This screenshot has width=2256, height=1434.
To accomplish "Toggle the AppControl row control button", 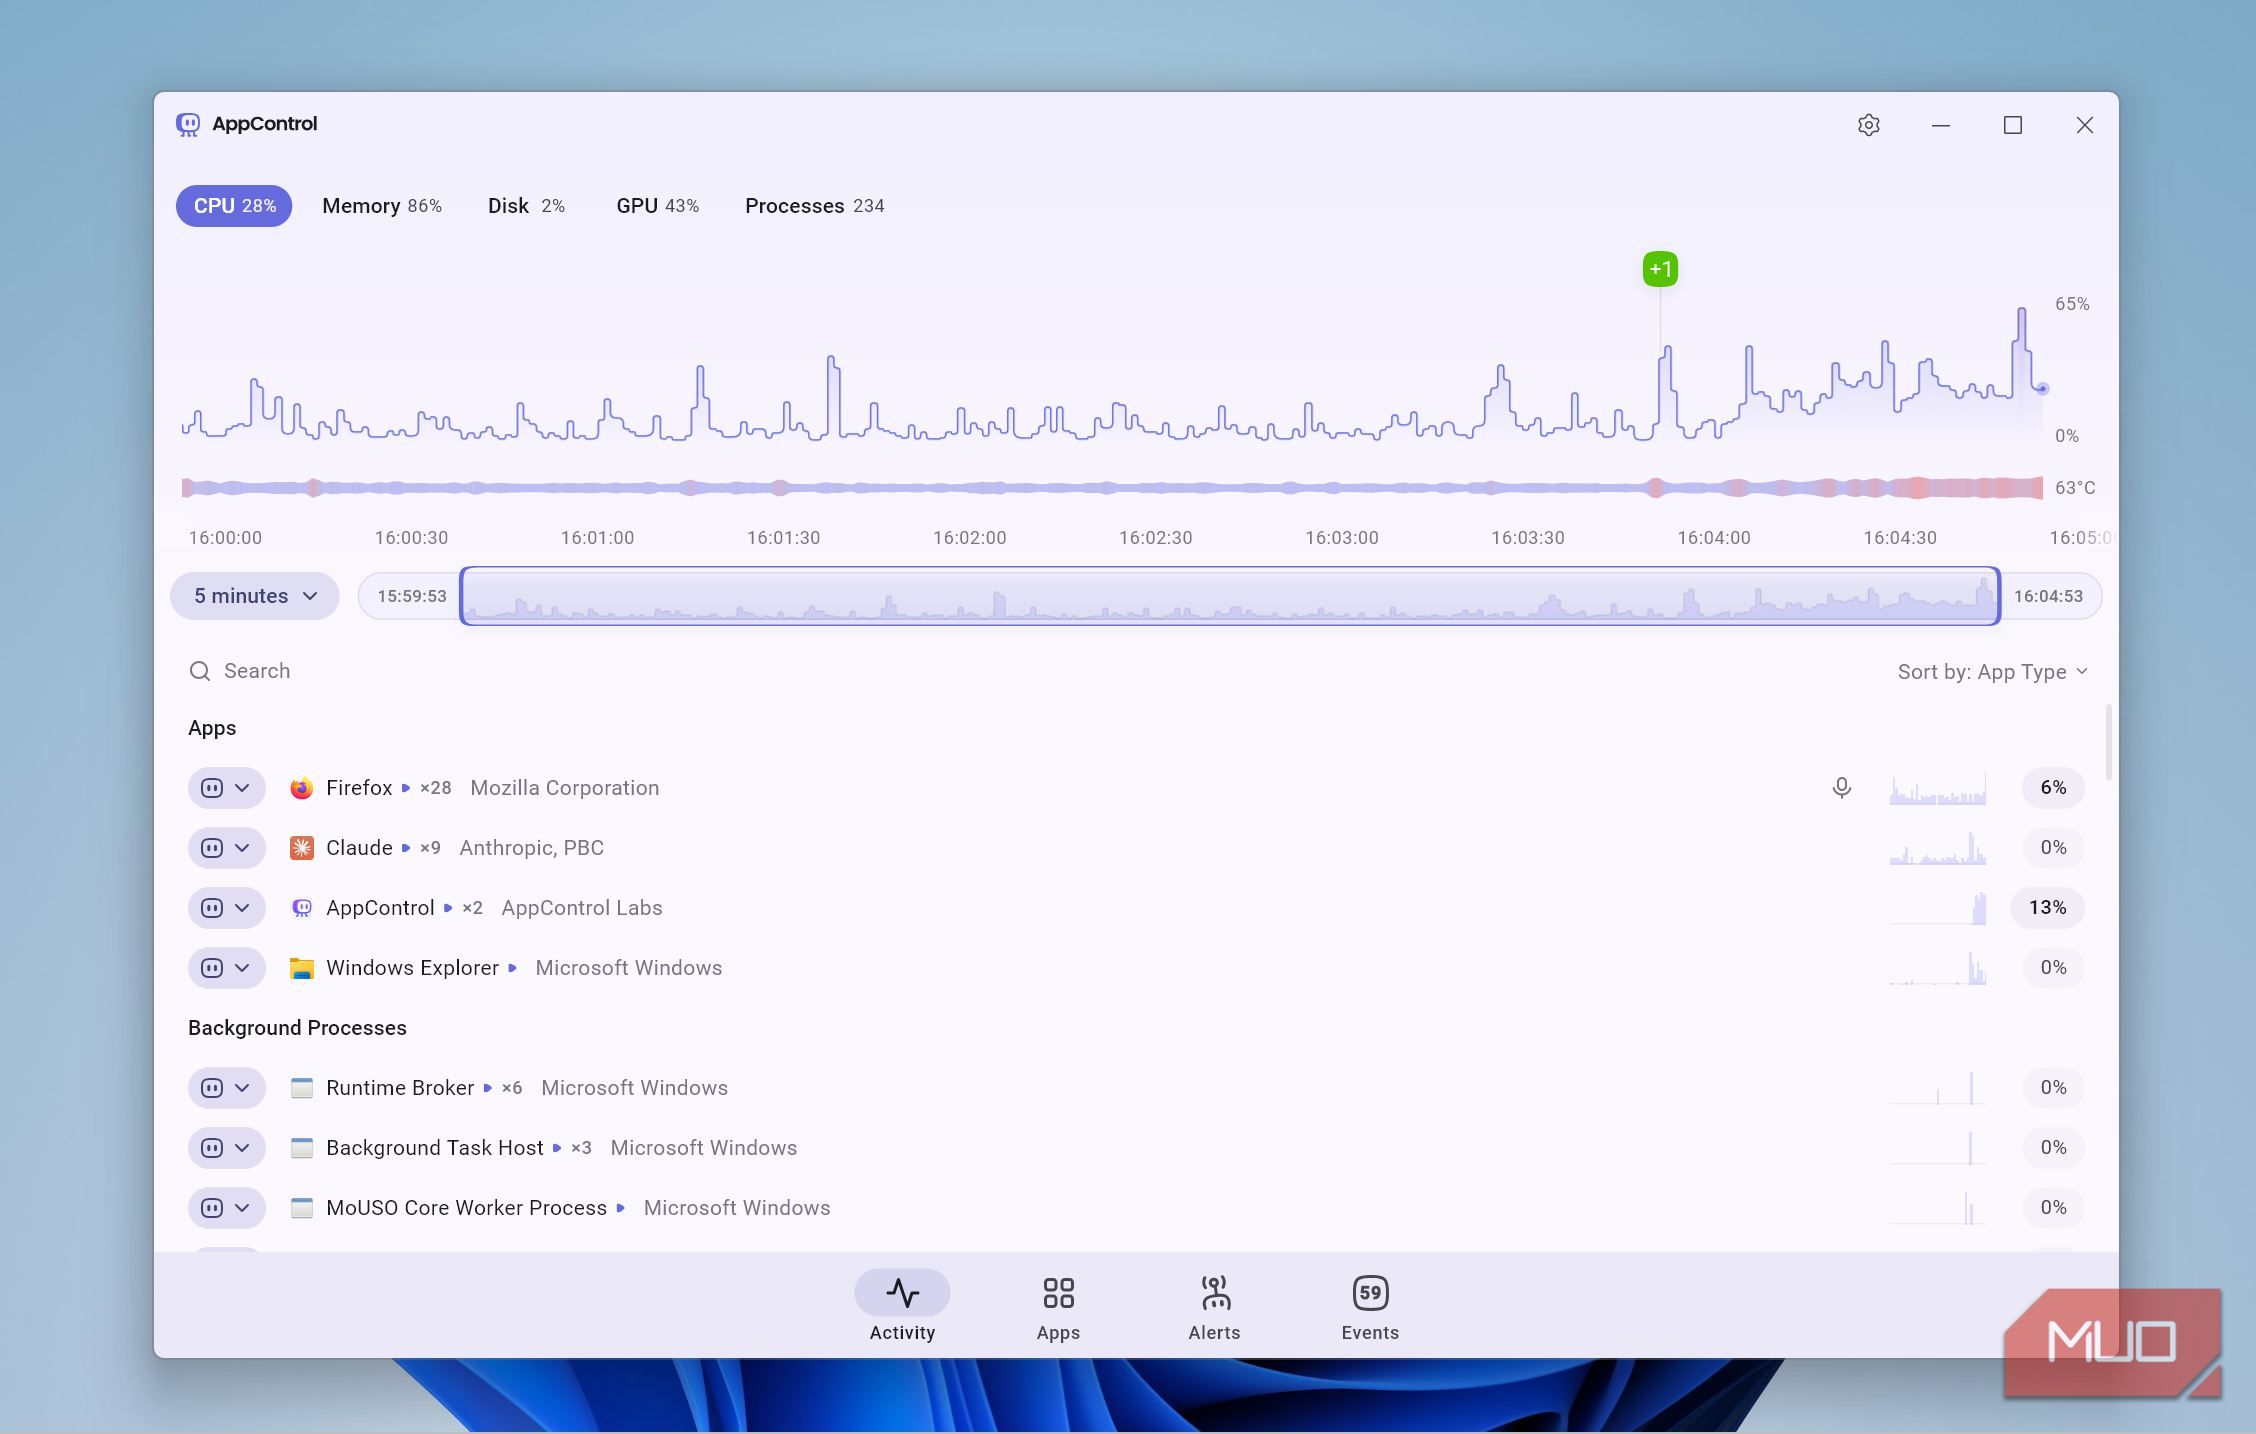I will pyautogui.click(x=211, y=908).
